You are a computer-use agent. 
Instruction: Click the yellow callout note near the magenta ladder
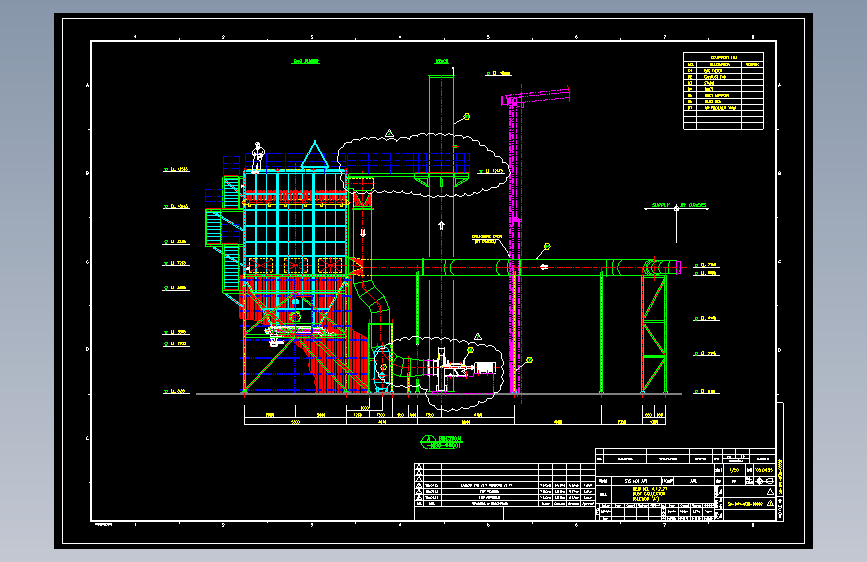(487, 238)
